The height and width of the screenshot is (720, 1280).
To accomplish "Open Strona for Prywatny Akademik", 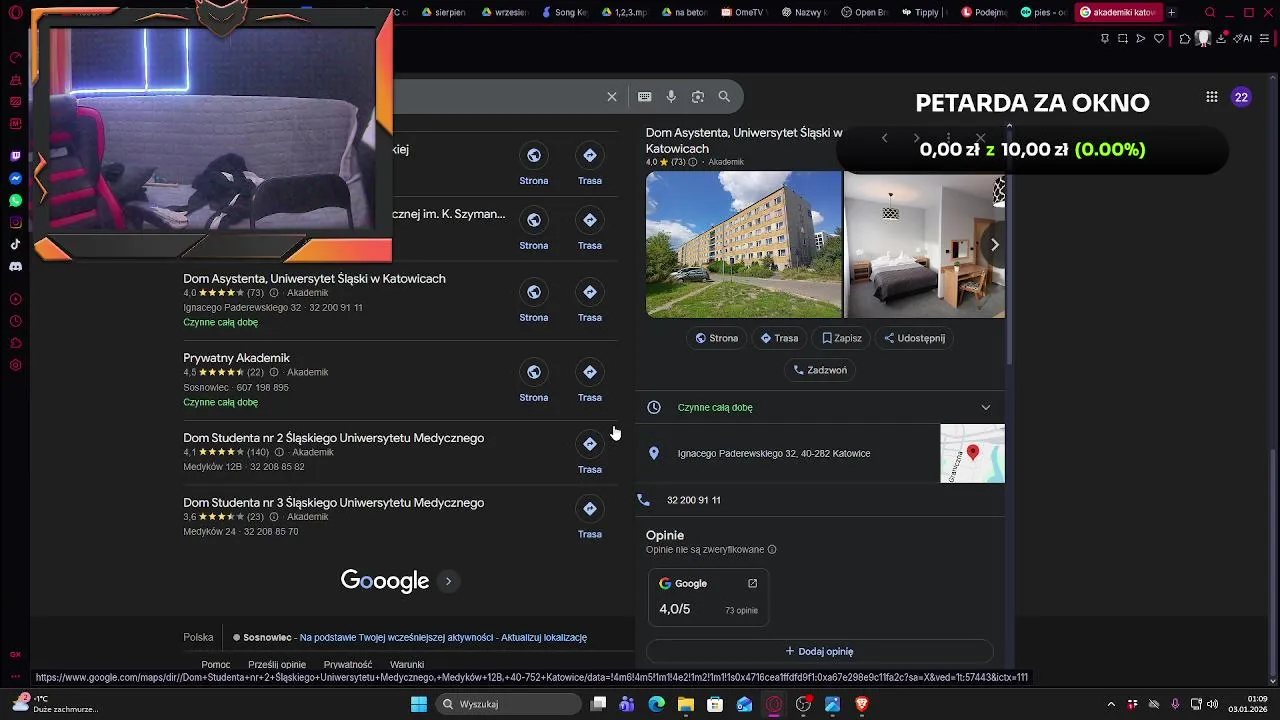I will [533, 382].
